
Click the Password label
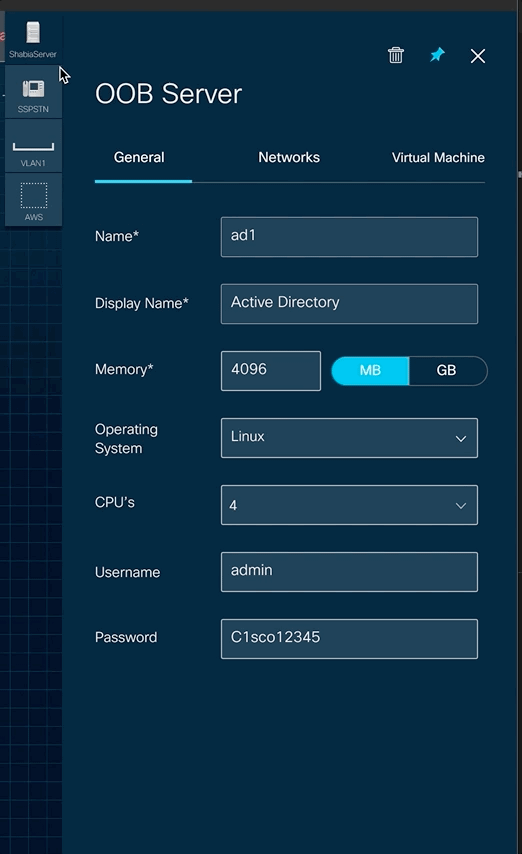coord(126,637)
